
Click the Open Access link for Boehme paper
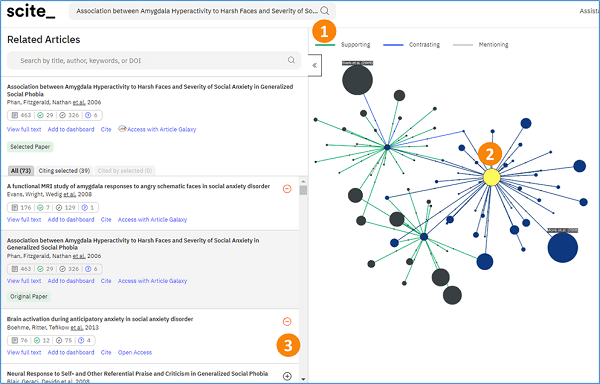point(135,352)
